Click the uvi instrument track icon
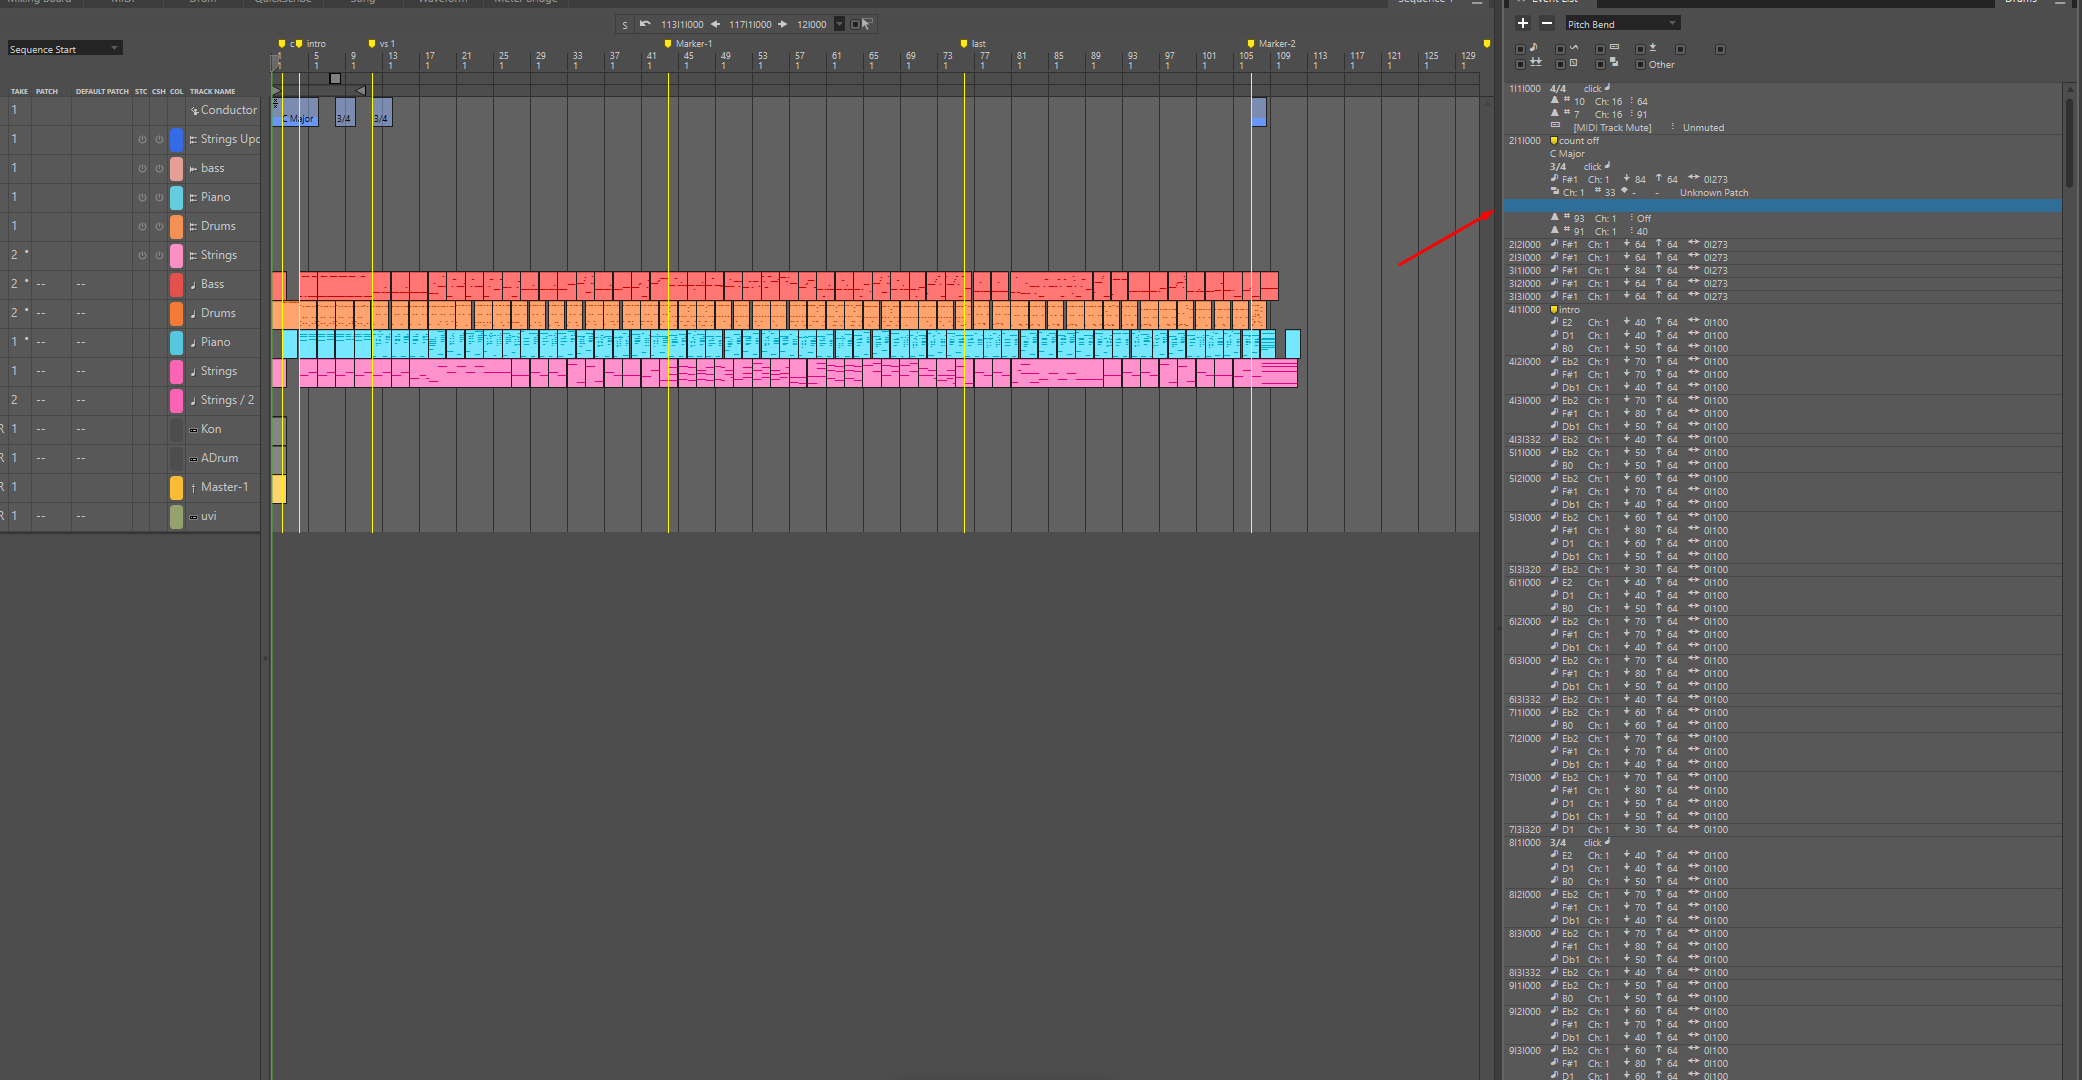Viewport: 2082px width, 1080px height. (x=193, y=517)
